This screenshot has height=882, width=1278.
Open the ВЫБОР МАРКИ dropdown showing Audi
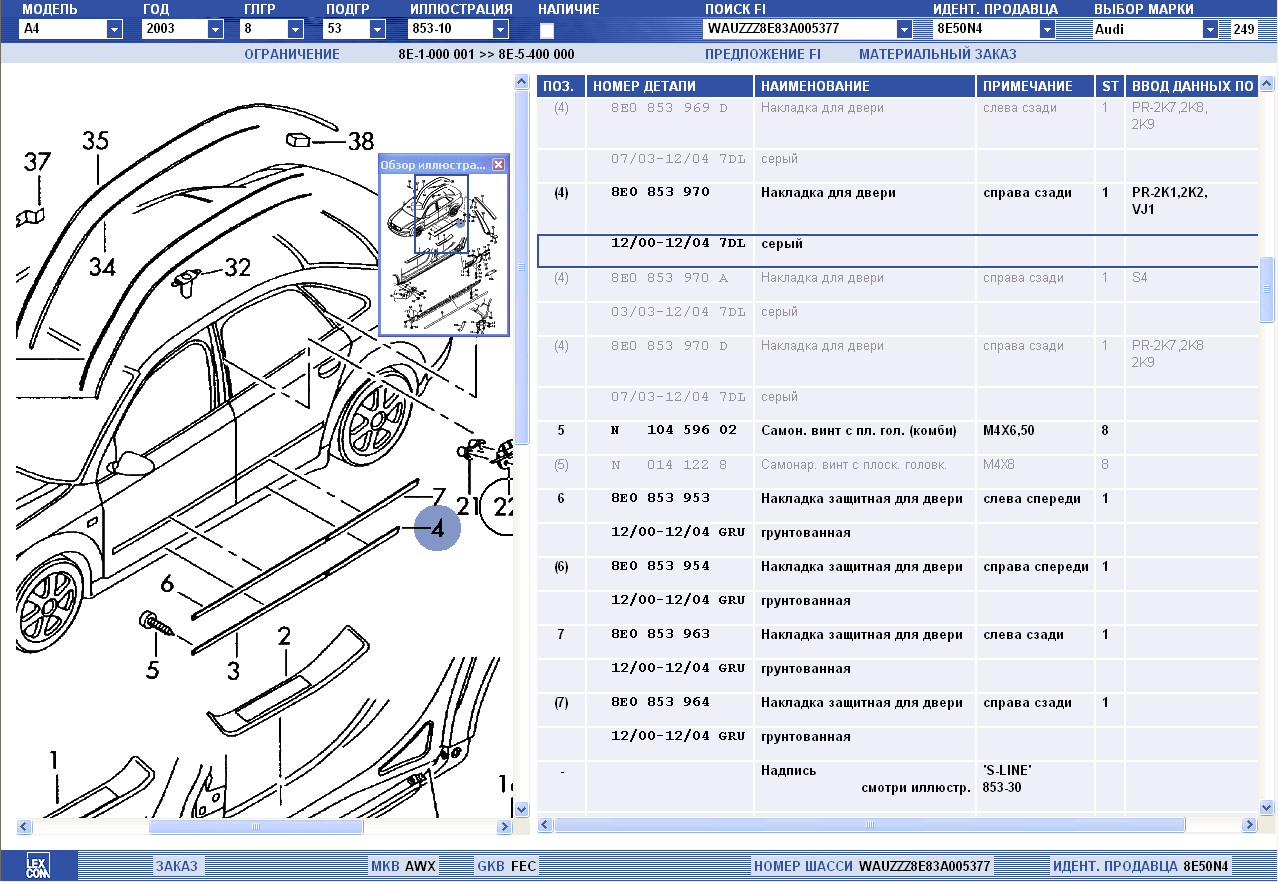point(1210,30)
